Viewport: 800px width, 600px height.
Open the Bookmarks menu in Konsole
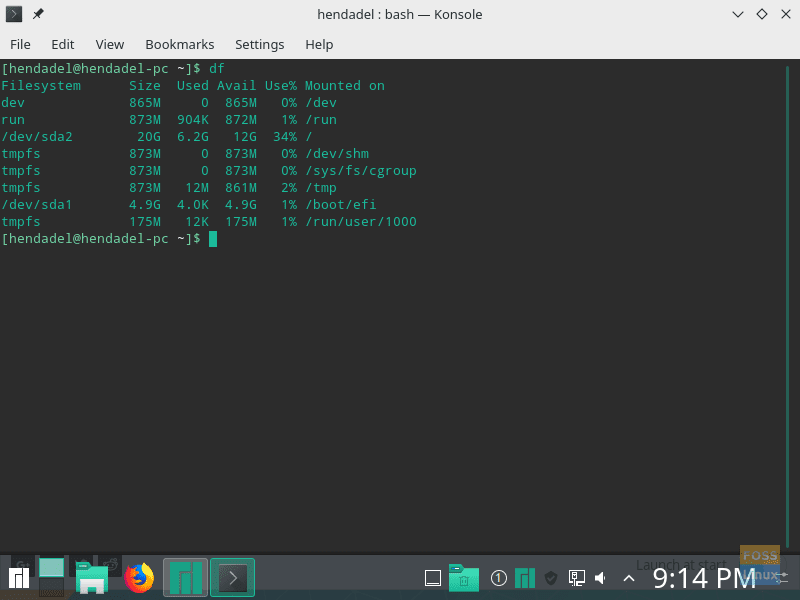coord(180,44)
